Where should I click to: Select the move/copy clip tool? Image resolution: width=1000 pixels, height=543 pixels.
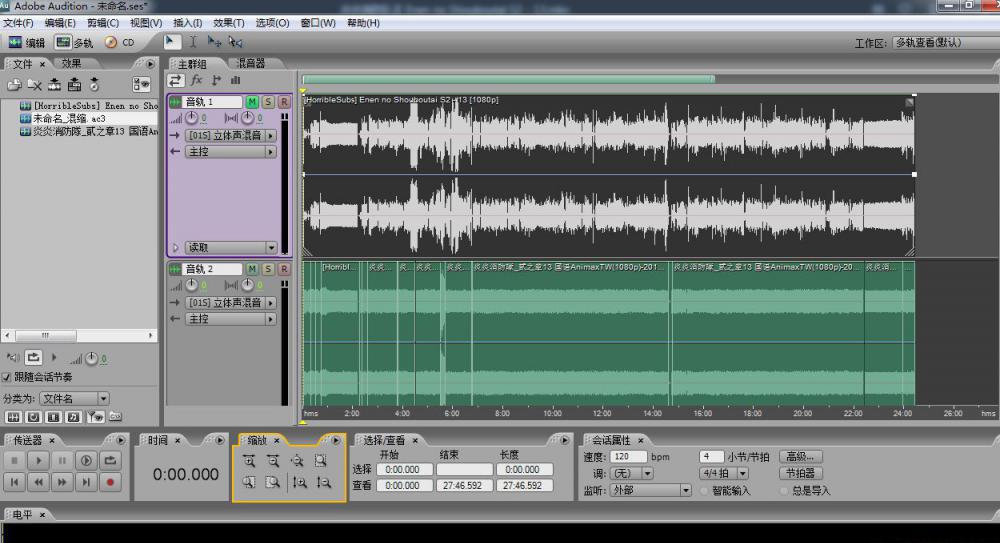click(x=214, y=42)
